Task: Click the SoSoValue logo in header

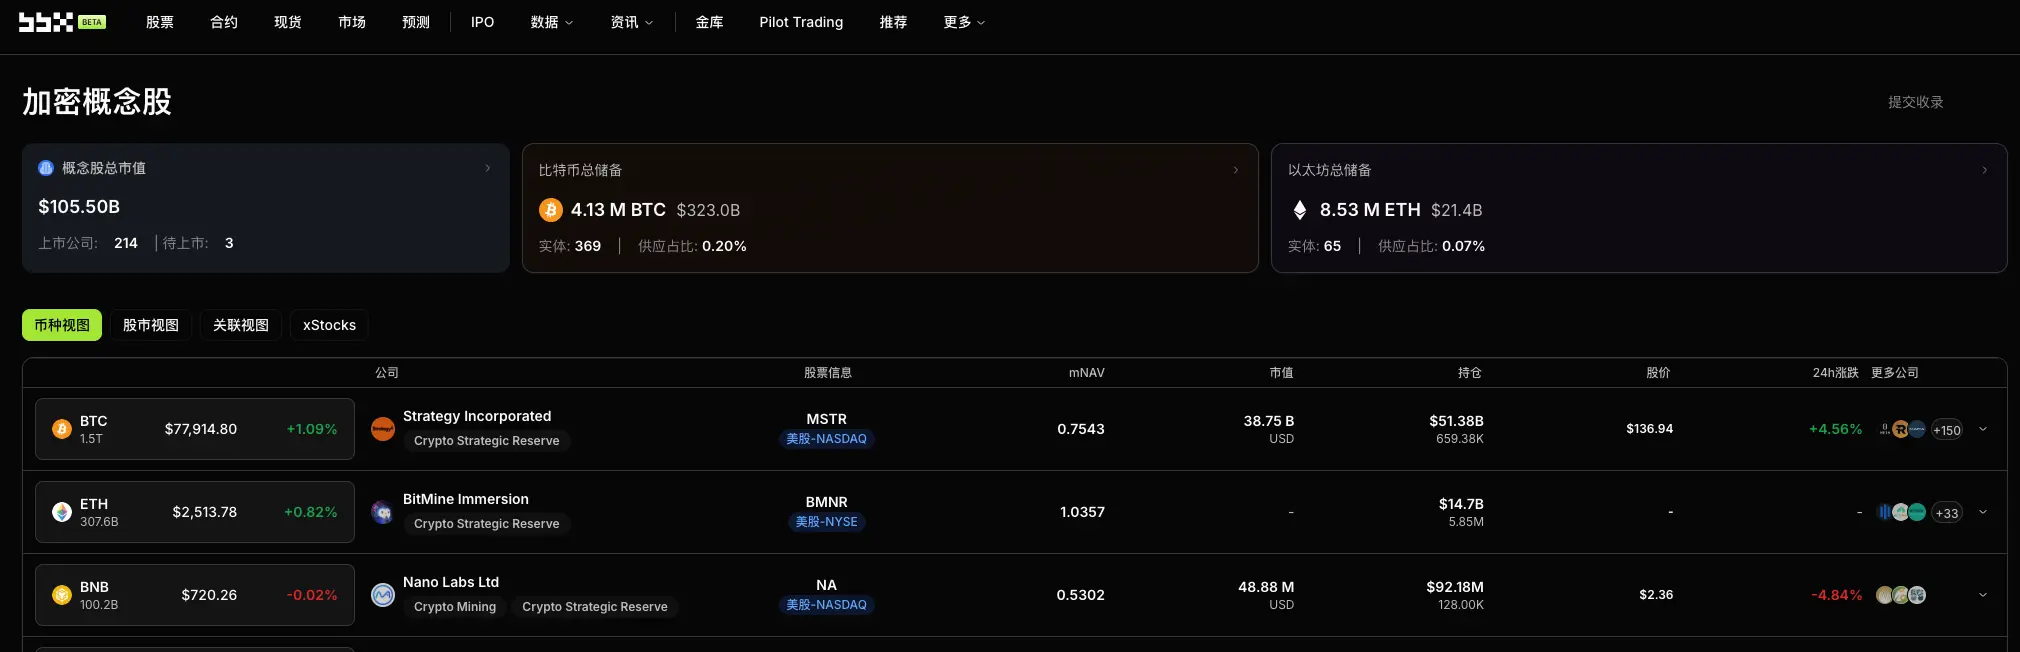Action: [46, 22]
